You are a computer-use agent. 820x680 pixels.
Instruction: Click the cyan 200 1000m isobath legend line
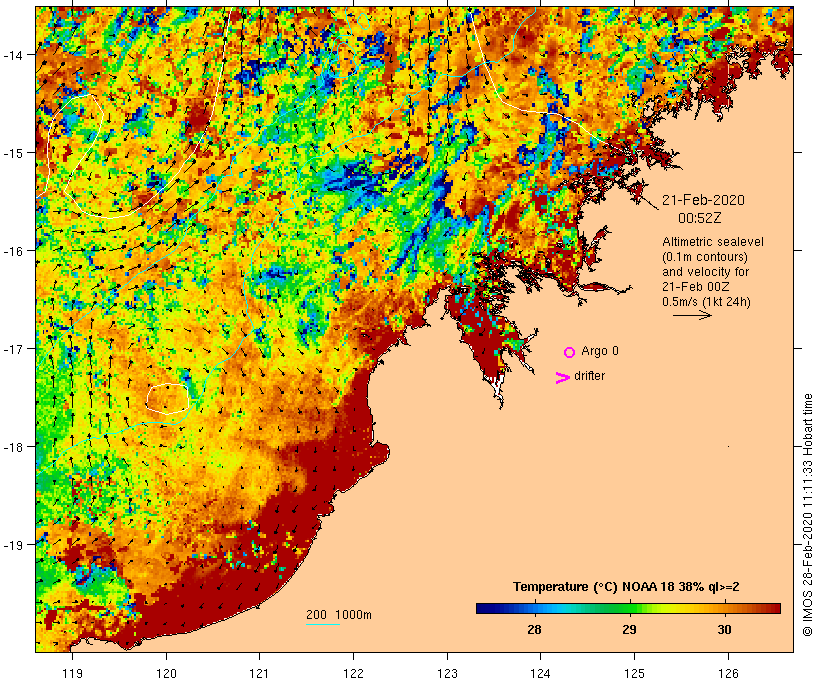click(323, 624)
